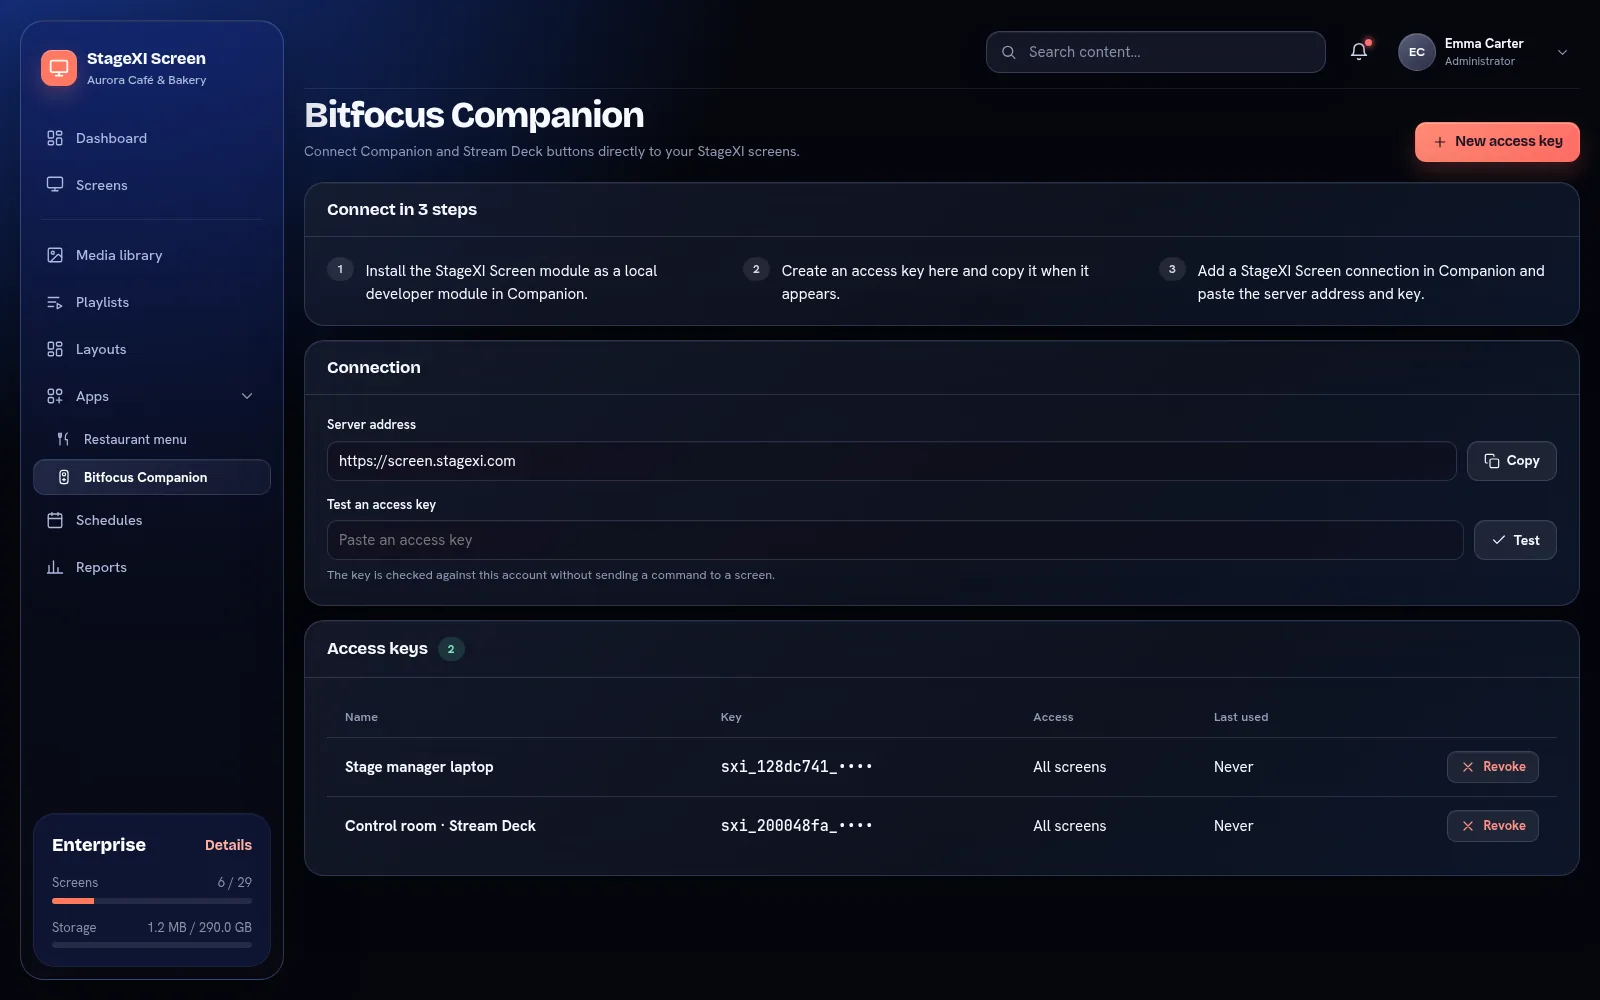Screen dimensions: 1600x1000
Task: Click the server address field
Action: pos(892,461)
